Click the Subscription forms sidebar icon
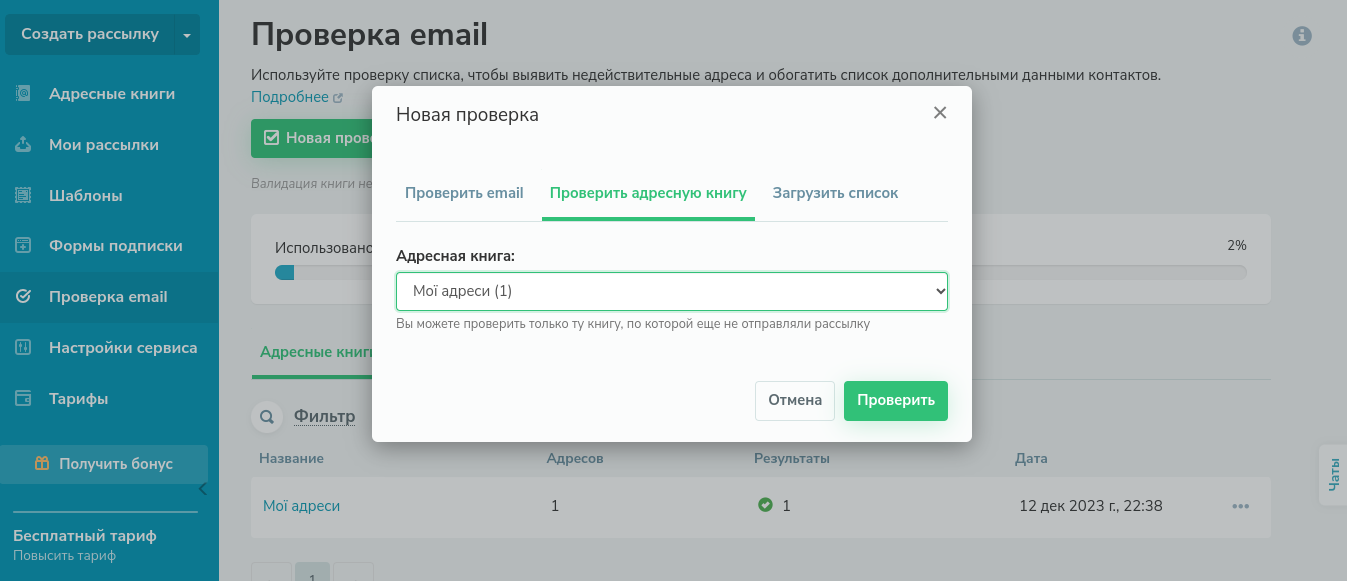Viewport: 1347px width, 581px height. point(24,246)
